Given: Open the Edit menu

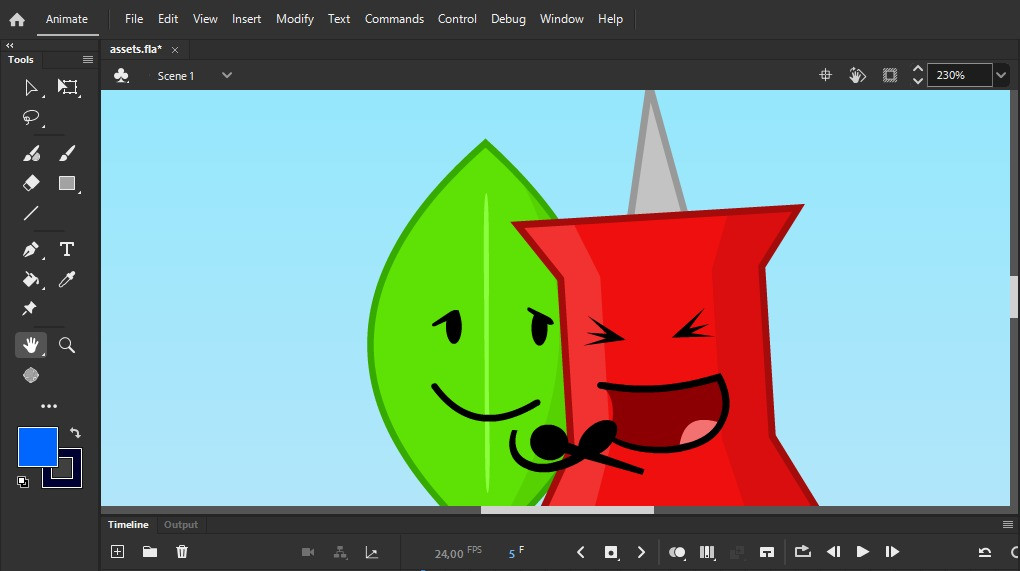Looking at the screenshot, I should [168, 19].
